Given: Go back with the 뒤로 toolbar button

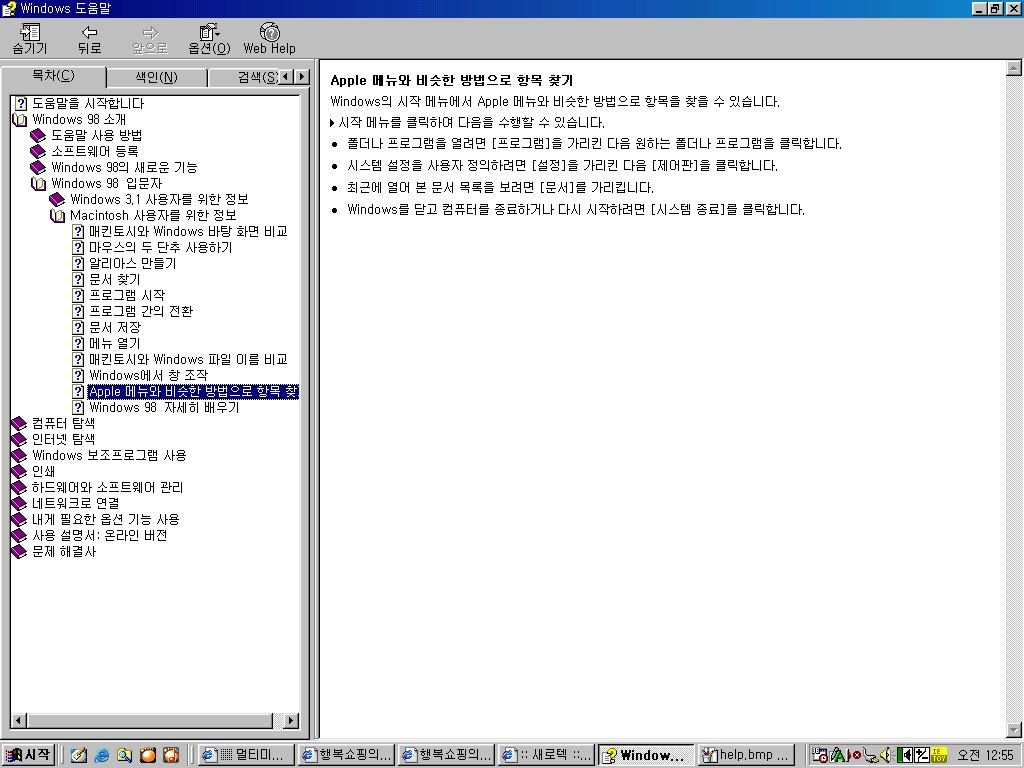Looking at the screenshot, I should pos(89,39).
